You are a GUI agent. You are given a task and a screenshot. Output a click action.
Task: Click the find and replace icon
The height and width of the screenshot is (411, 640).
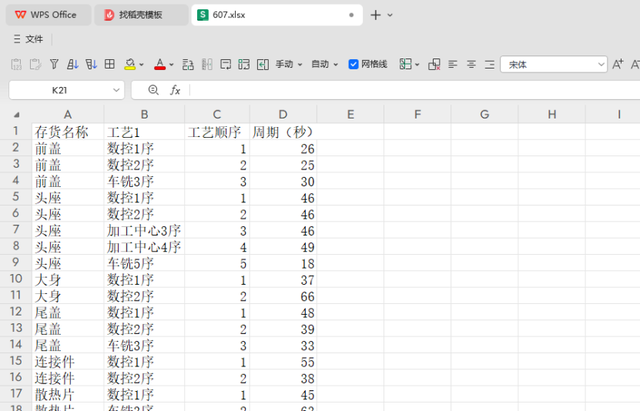(x=188, y=64)
